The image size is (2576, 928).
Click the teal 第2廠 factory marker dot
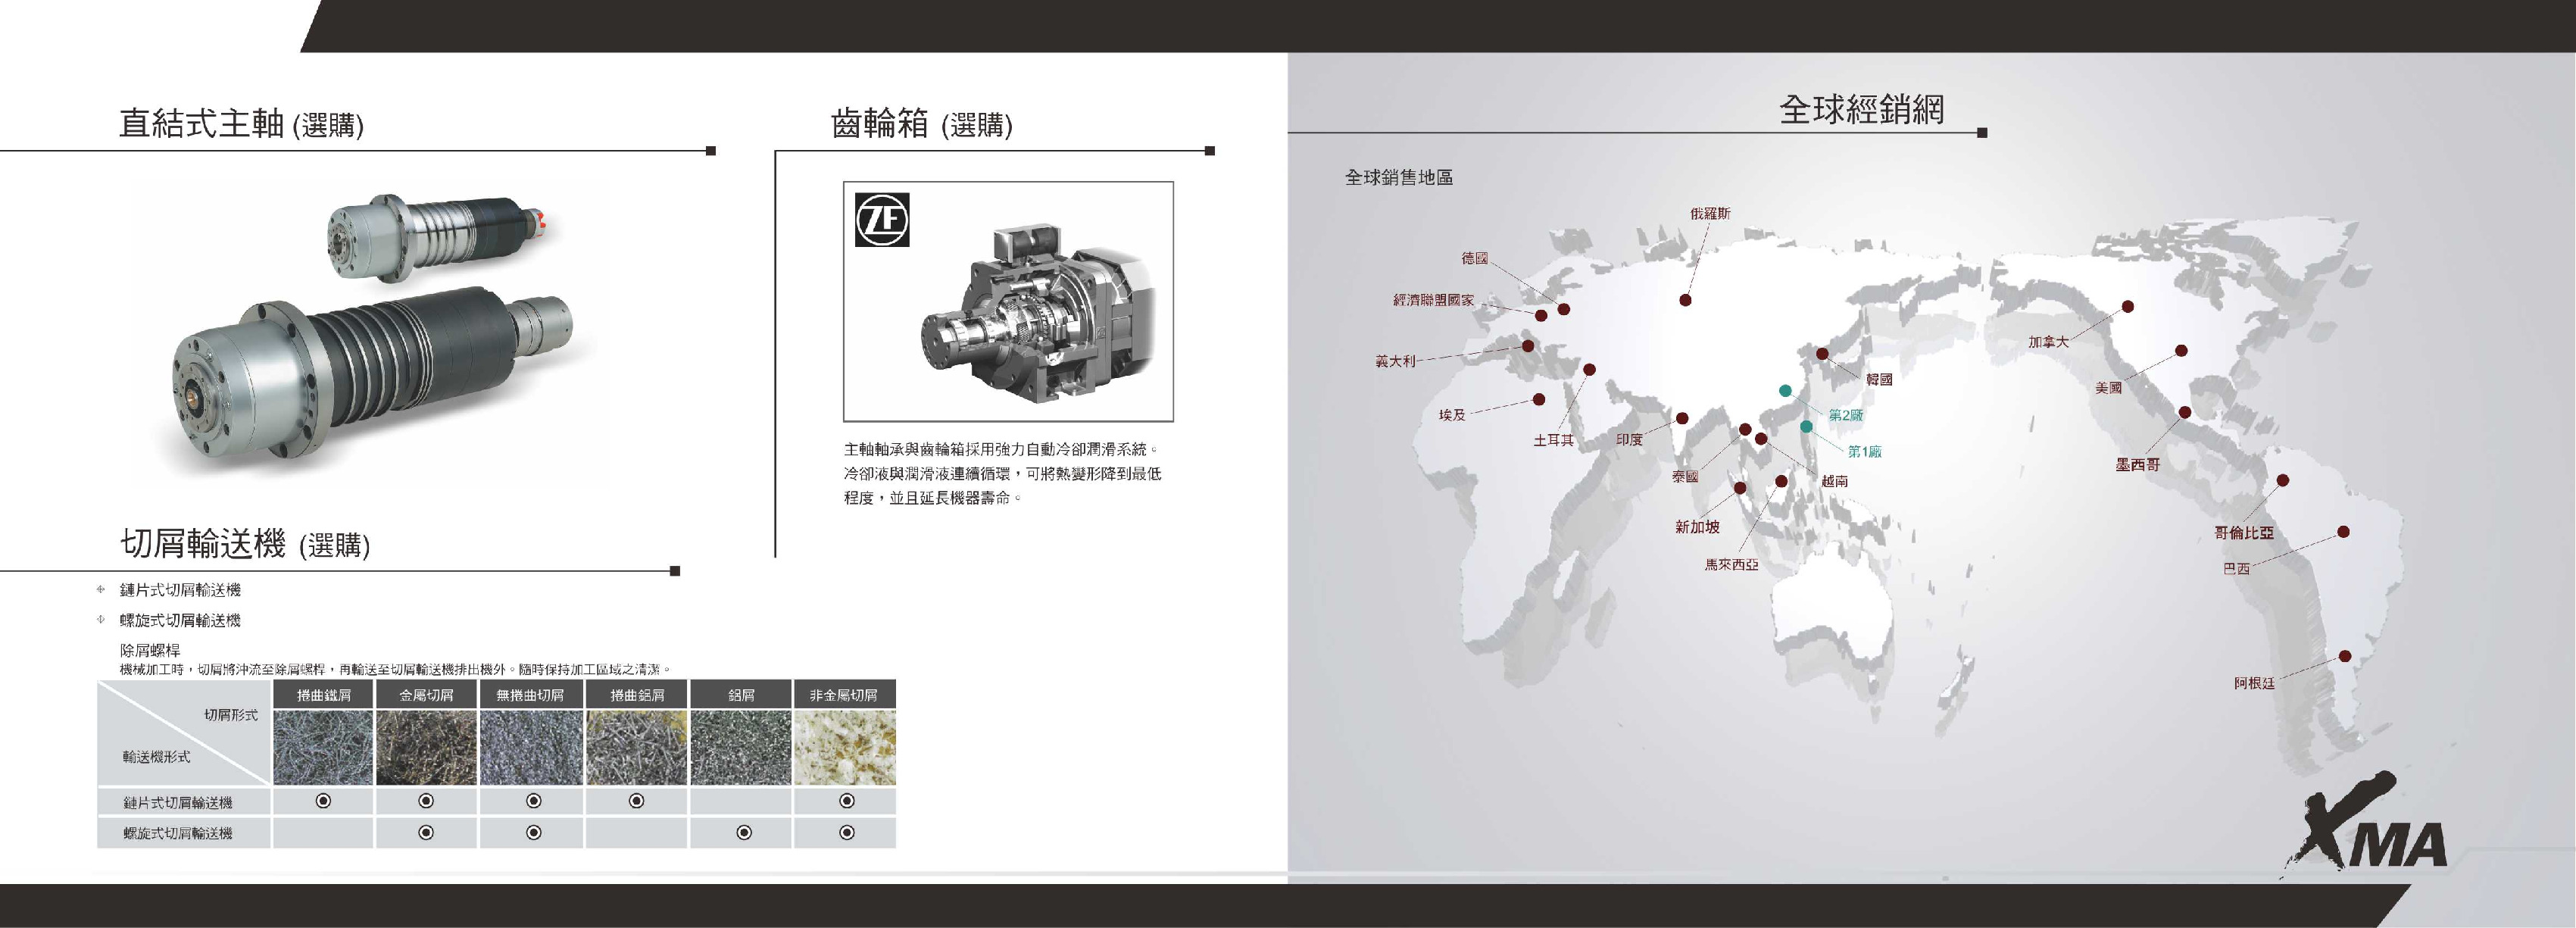[x=1785, y=391]
